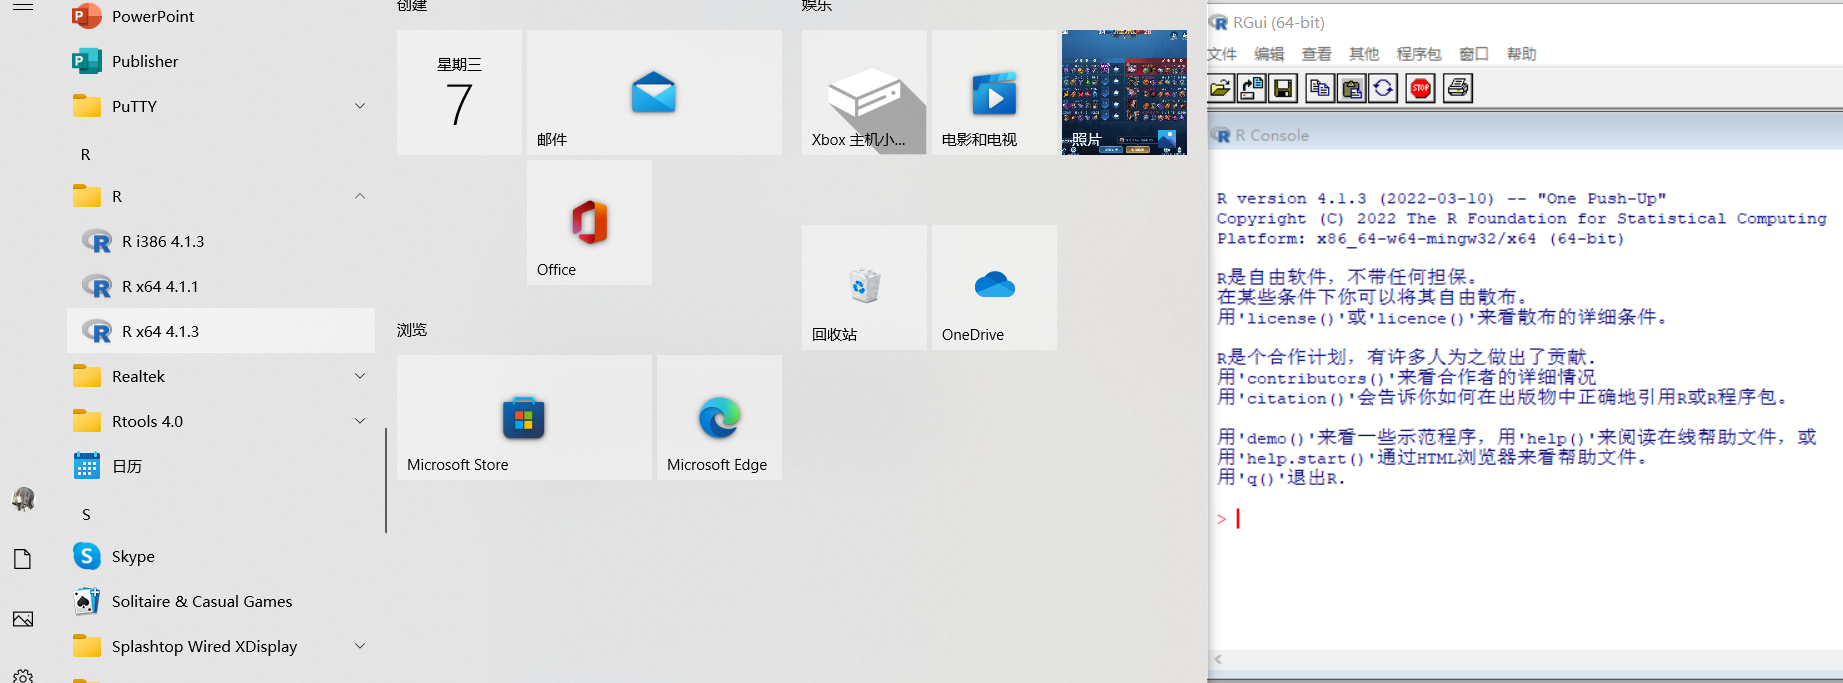Click the console line mentioning 'citation()'

click(1502, 397)
